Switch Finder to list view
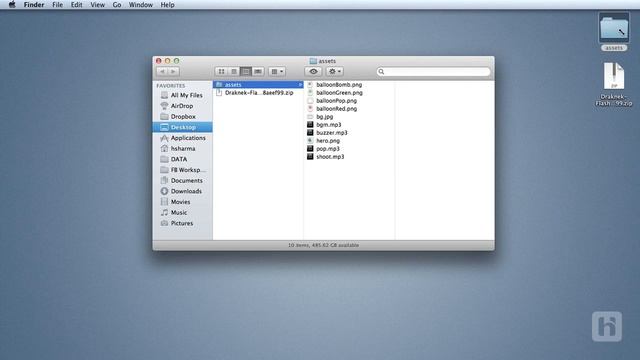The image size is (640, 360). pyautogui.click(x=233, y=71)
